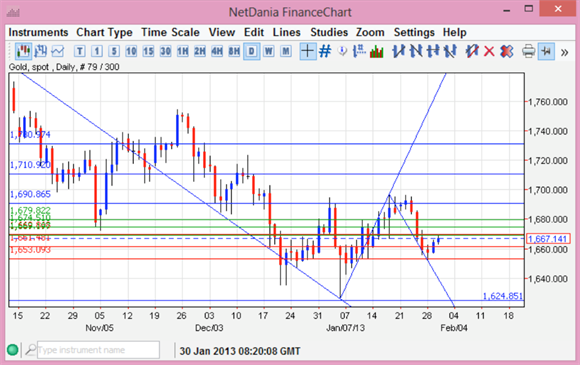This screenshot has width=580, height=365.
Task: Click the 1,679.822 green line label
Action: click(x=30, y=210)
